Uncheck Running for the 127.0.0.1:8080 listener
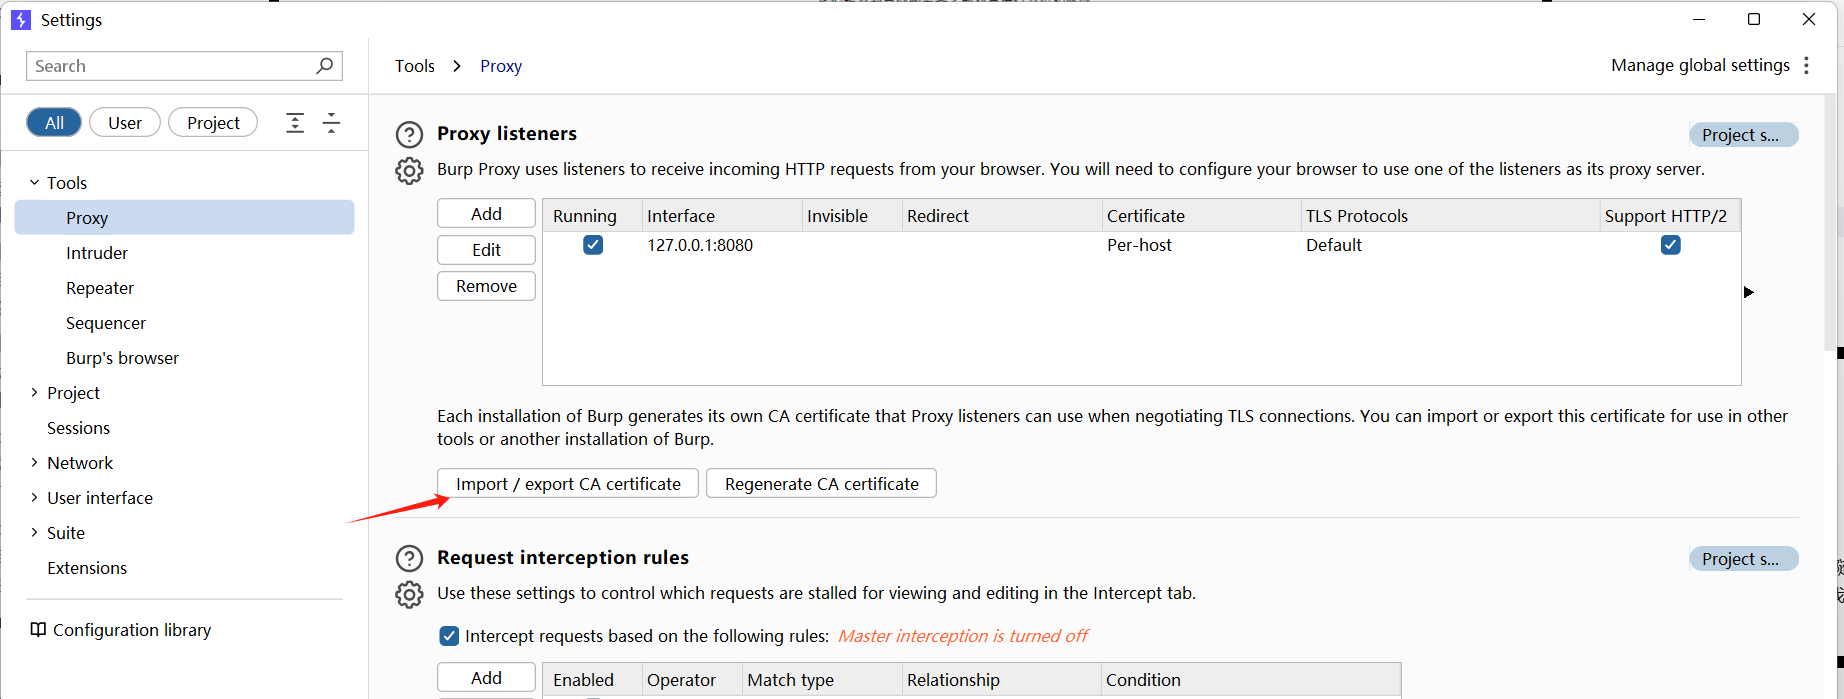 (x=593, y=245)
